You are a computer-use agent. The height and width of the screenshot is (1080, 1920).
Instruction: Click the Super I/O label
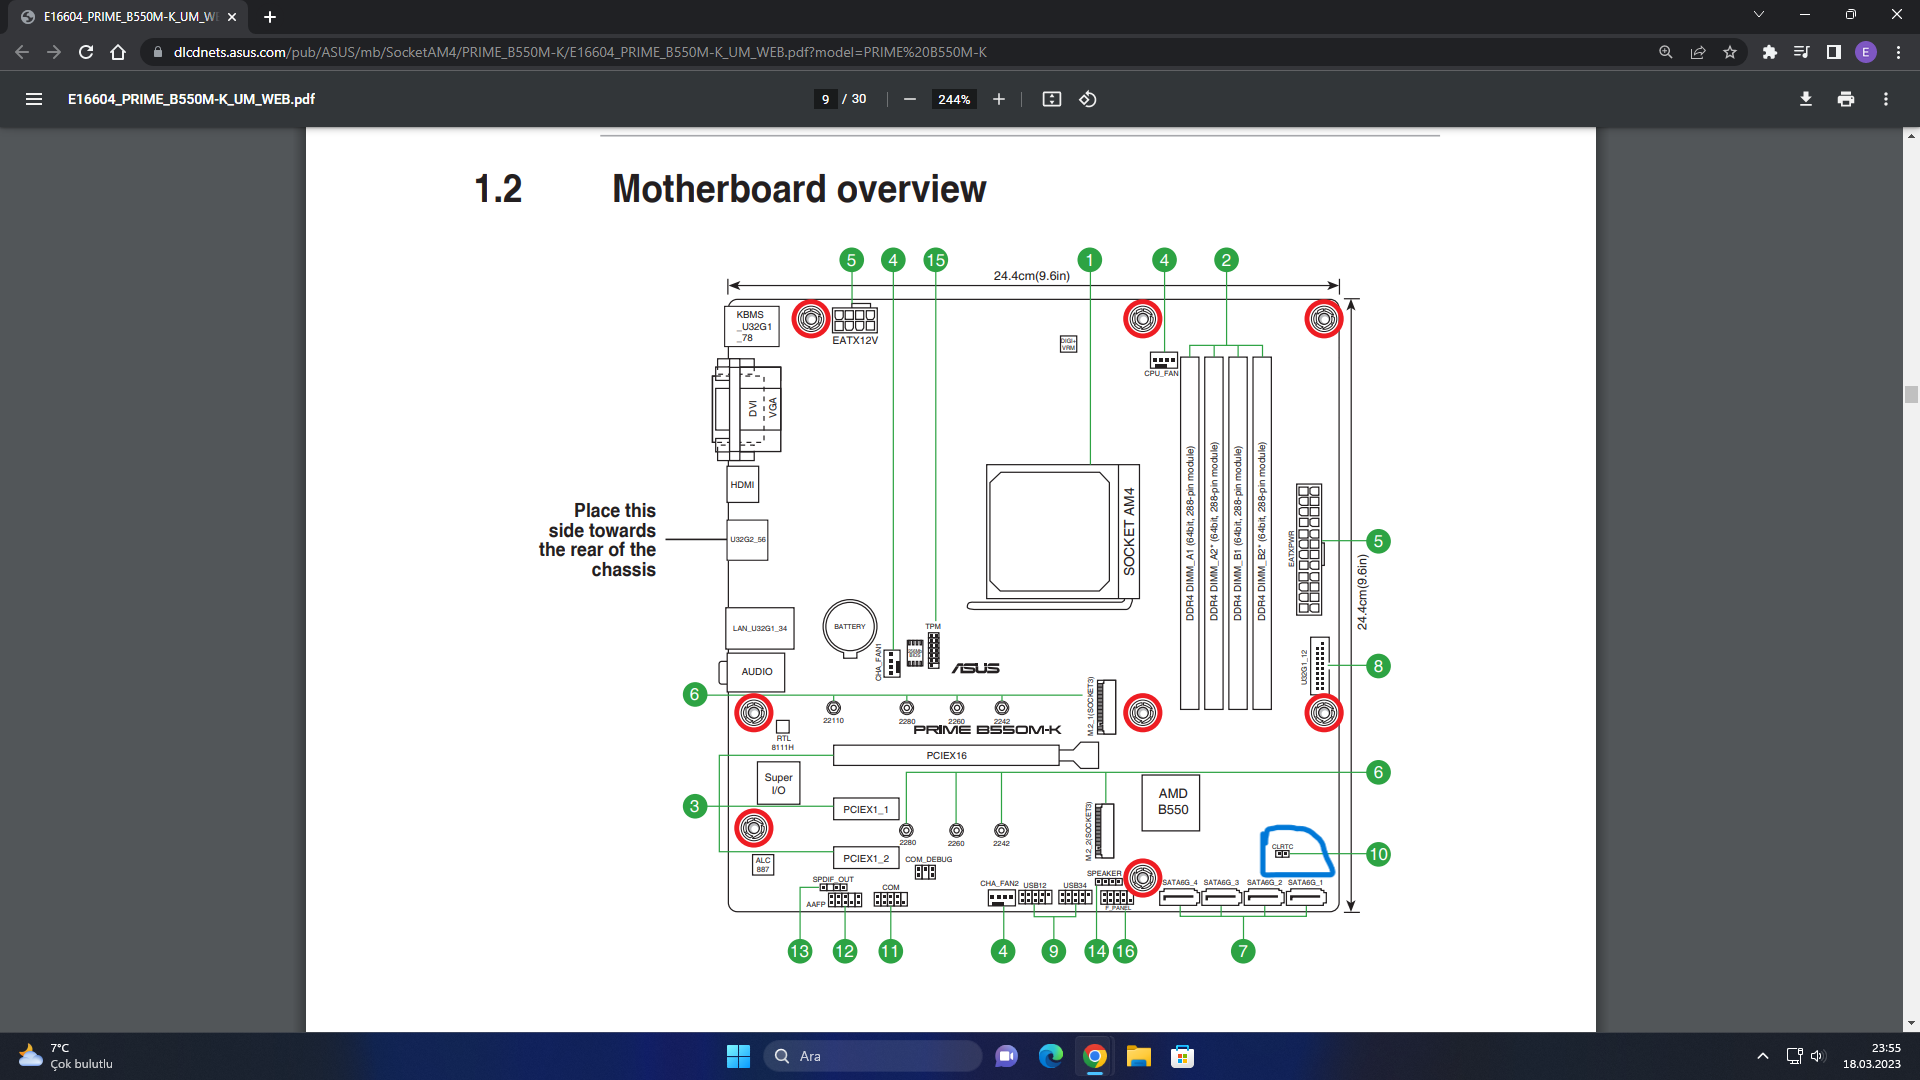[778, 784]
